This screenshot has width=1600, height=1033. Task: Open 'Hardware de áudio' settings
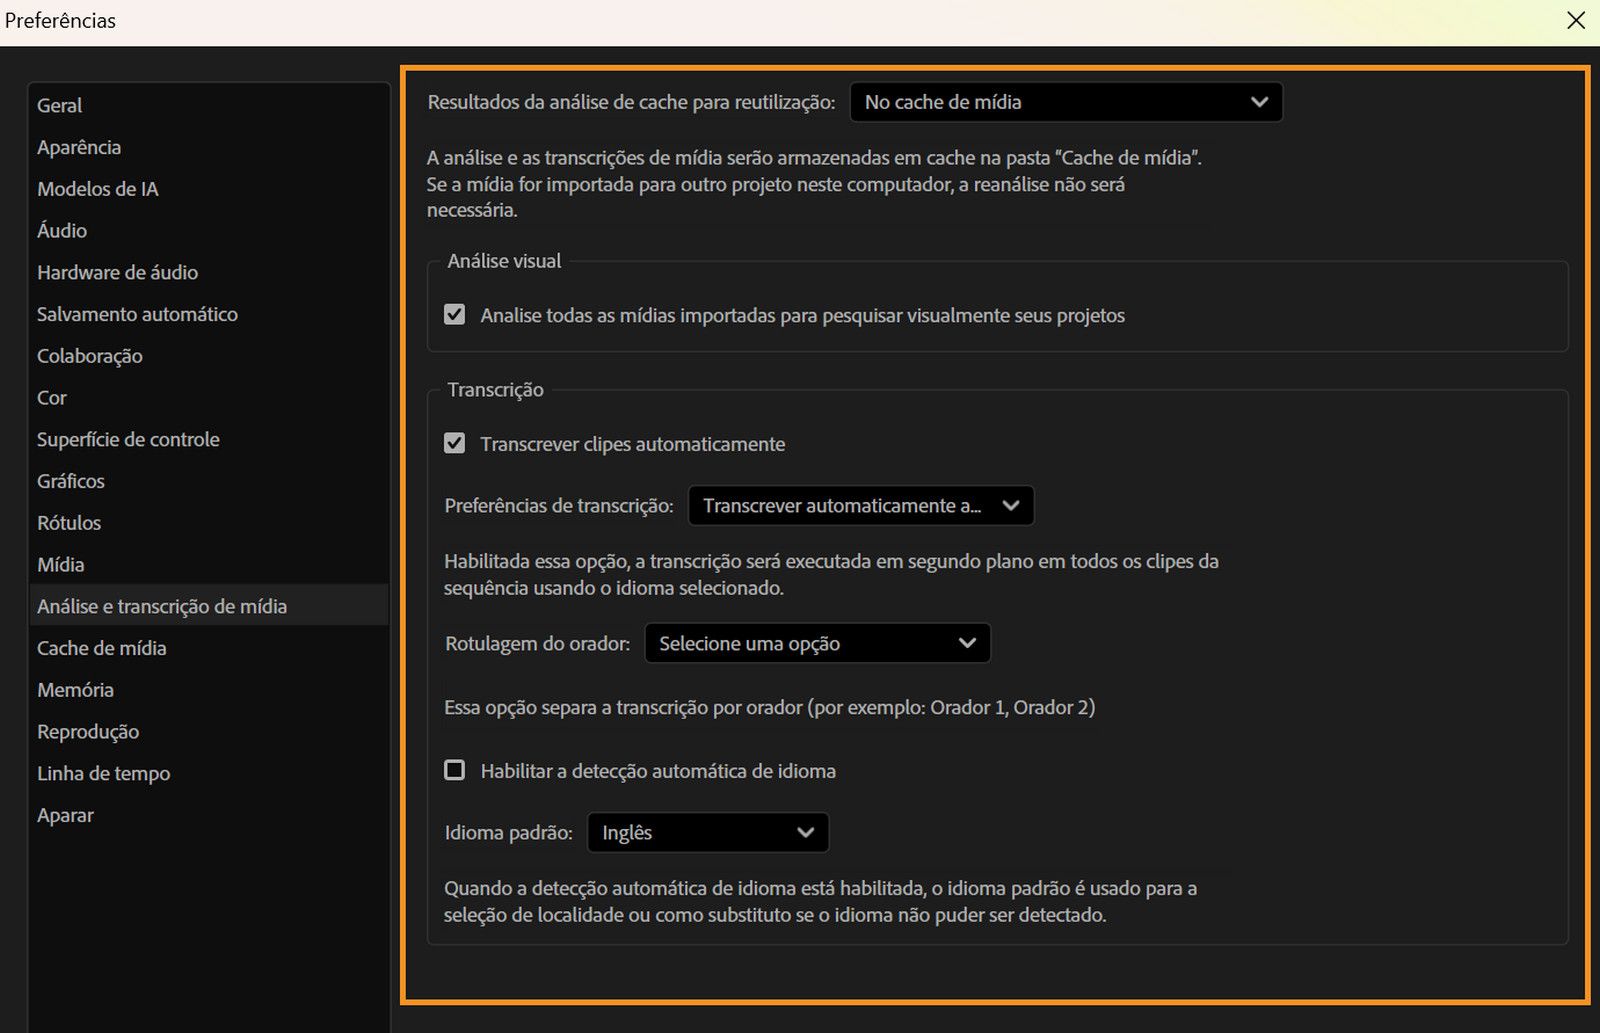coord(117,272)
